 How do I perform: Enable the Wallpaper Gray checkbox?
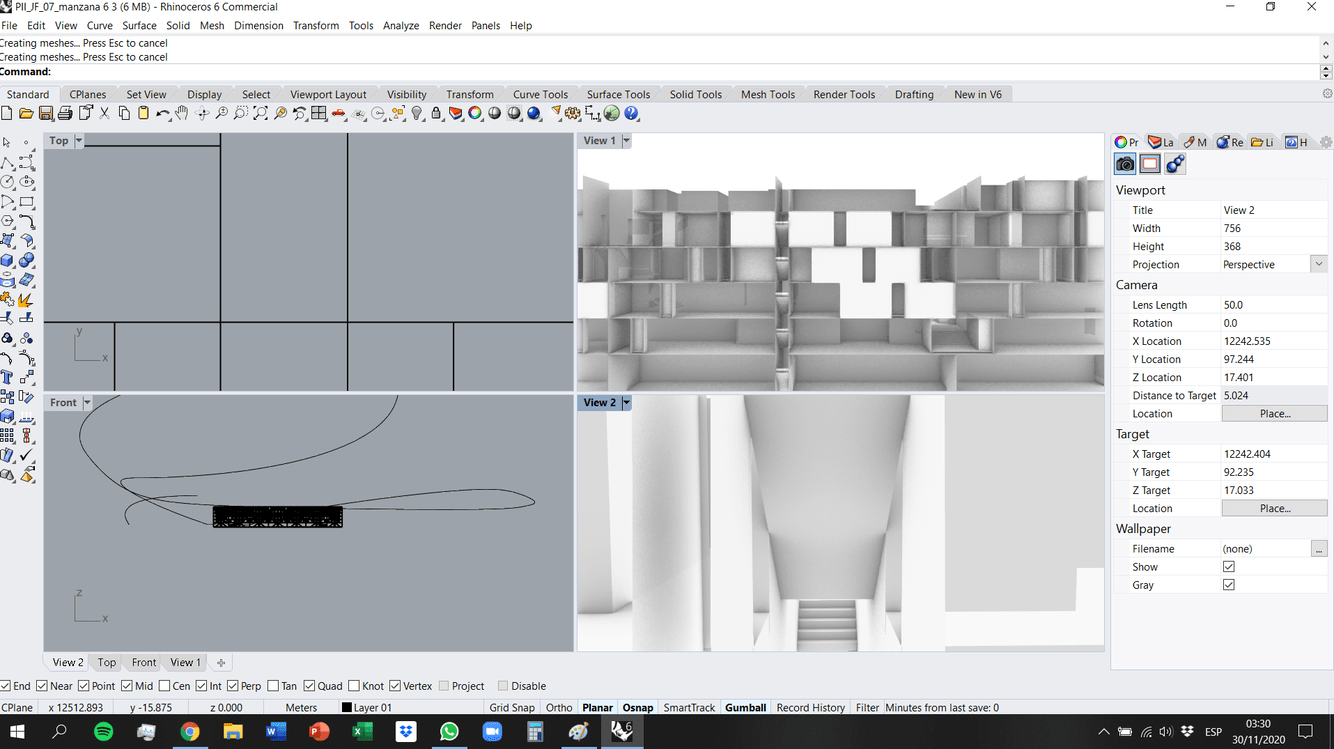tap(1228, 584)
